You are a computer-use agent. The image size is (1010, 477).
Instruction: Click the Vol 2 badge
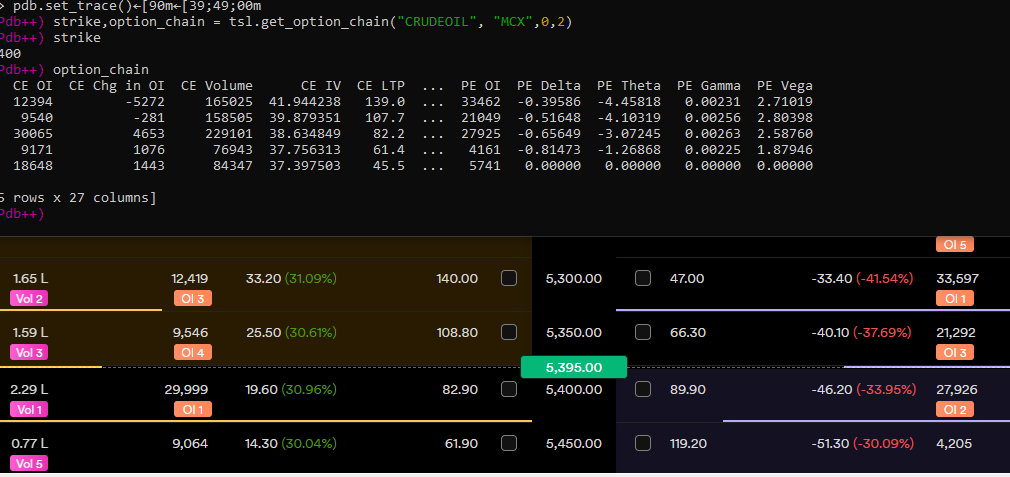click(x=28, y=298)
